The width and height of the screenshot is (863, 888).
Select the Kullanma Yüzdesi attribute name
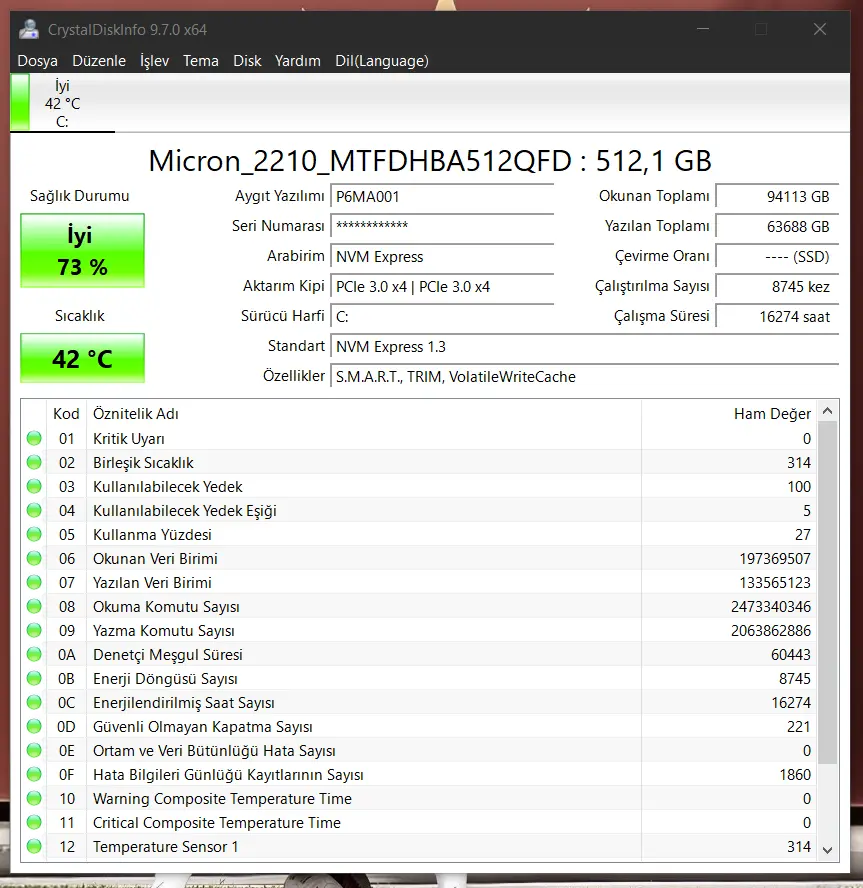point(152,535)
